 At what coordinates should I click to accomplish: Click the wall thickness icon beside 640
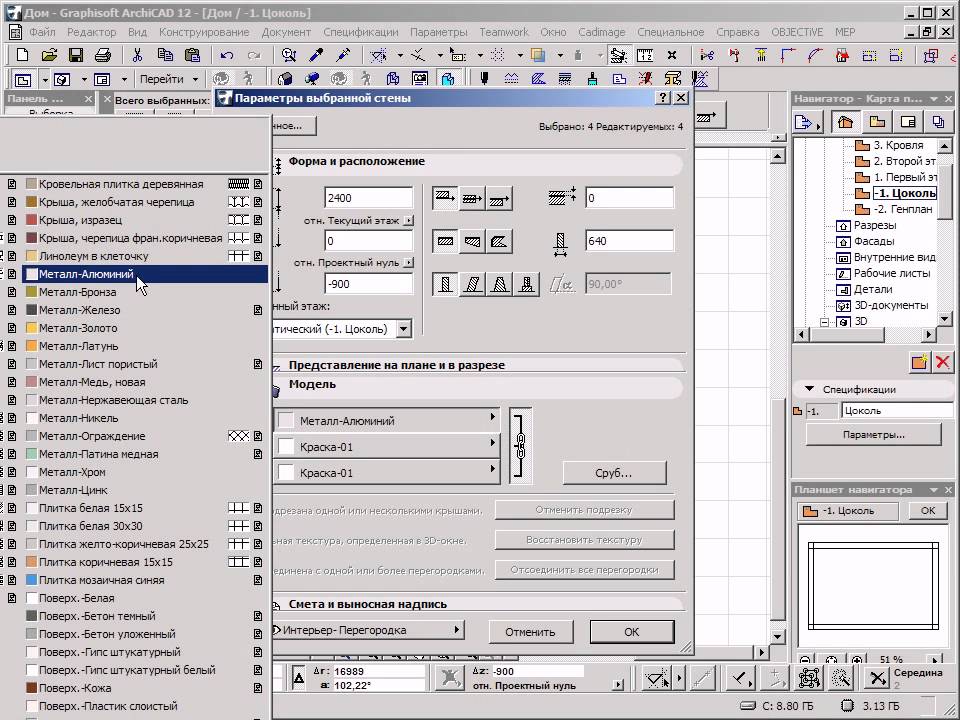[560, 242]
